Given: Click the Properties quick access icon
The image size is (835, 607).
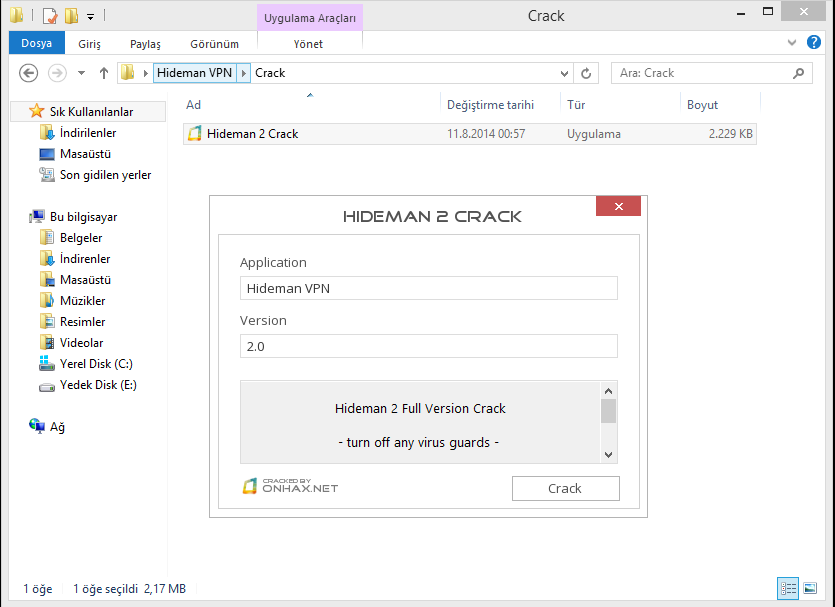Looking at the screenshot, I should tap(50, 16).
